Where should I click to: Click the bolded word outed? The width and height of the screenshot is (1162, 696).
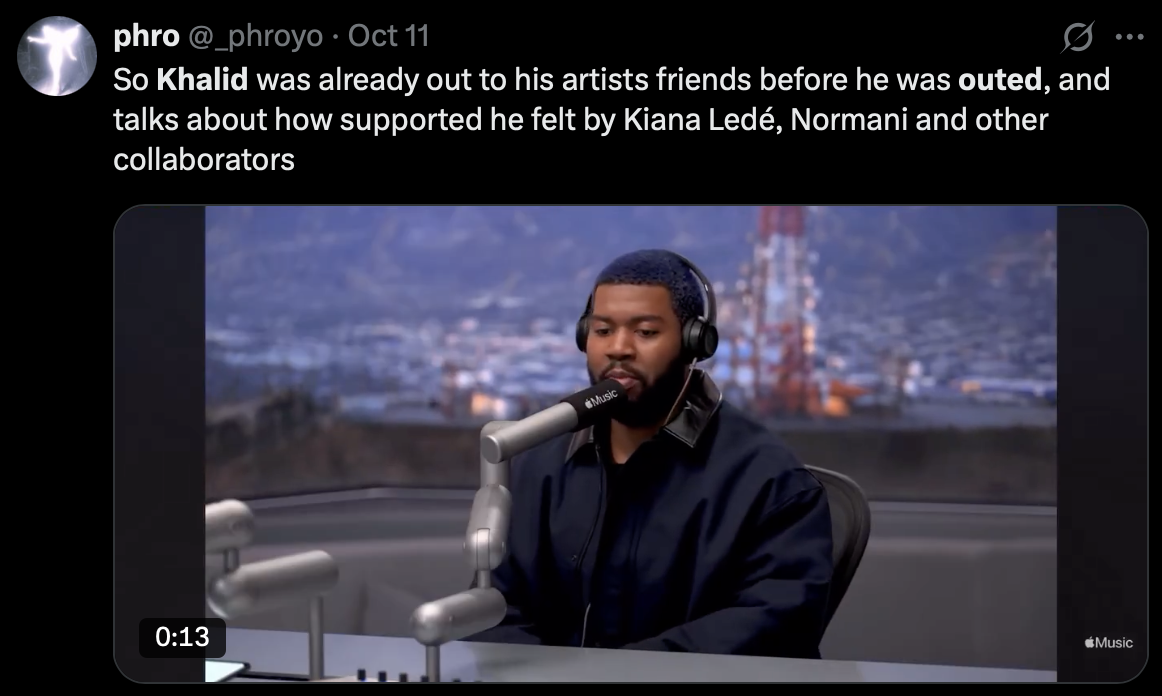(x=1000, y=79)
